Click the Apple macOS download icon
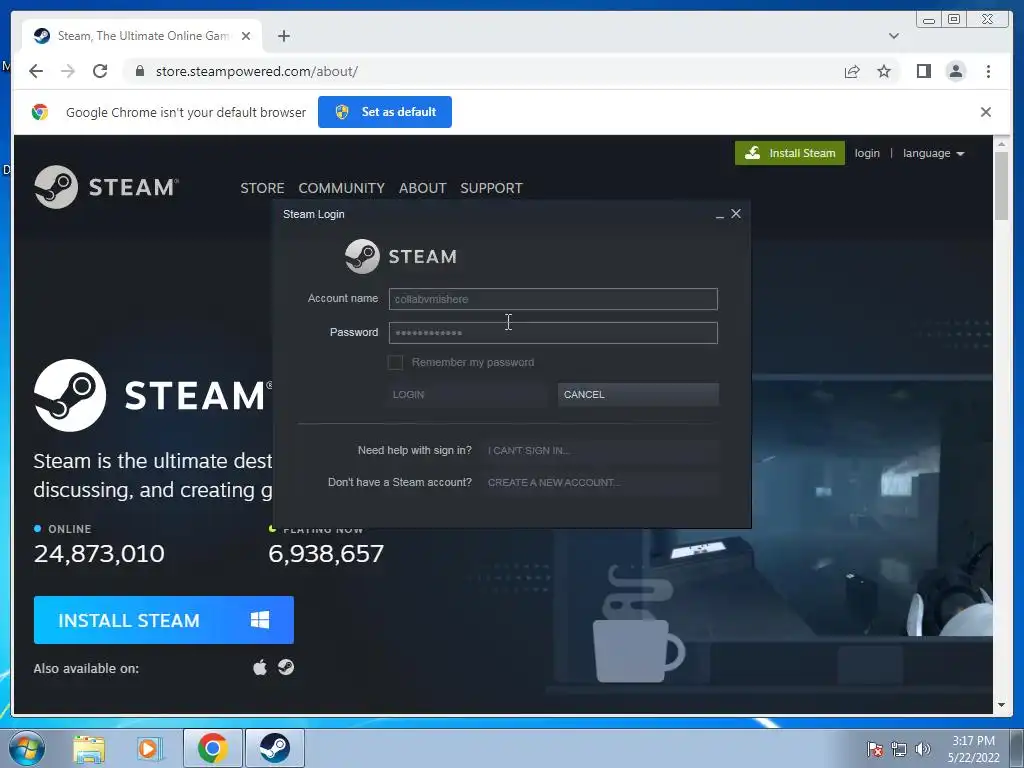The image size is (1024, 768). 260,667
